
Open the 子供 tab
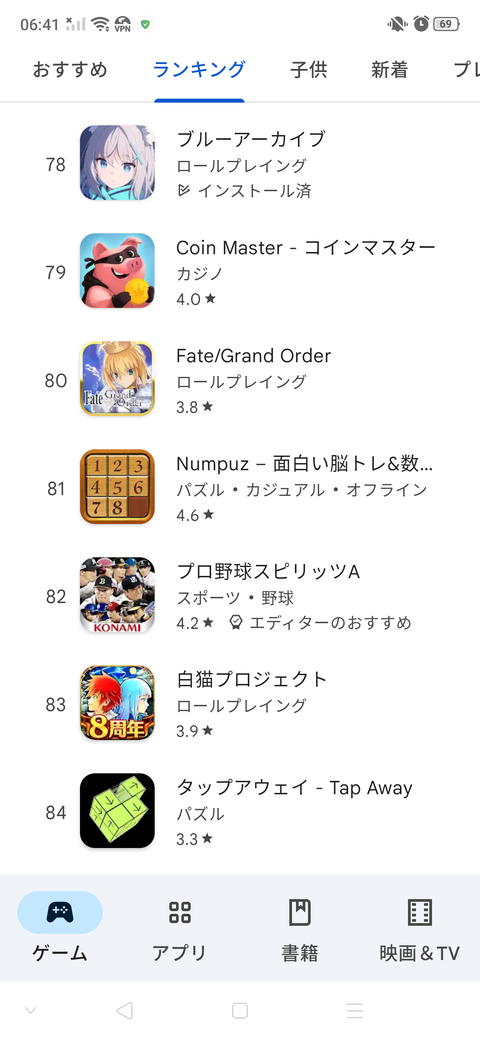309,70
